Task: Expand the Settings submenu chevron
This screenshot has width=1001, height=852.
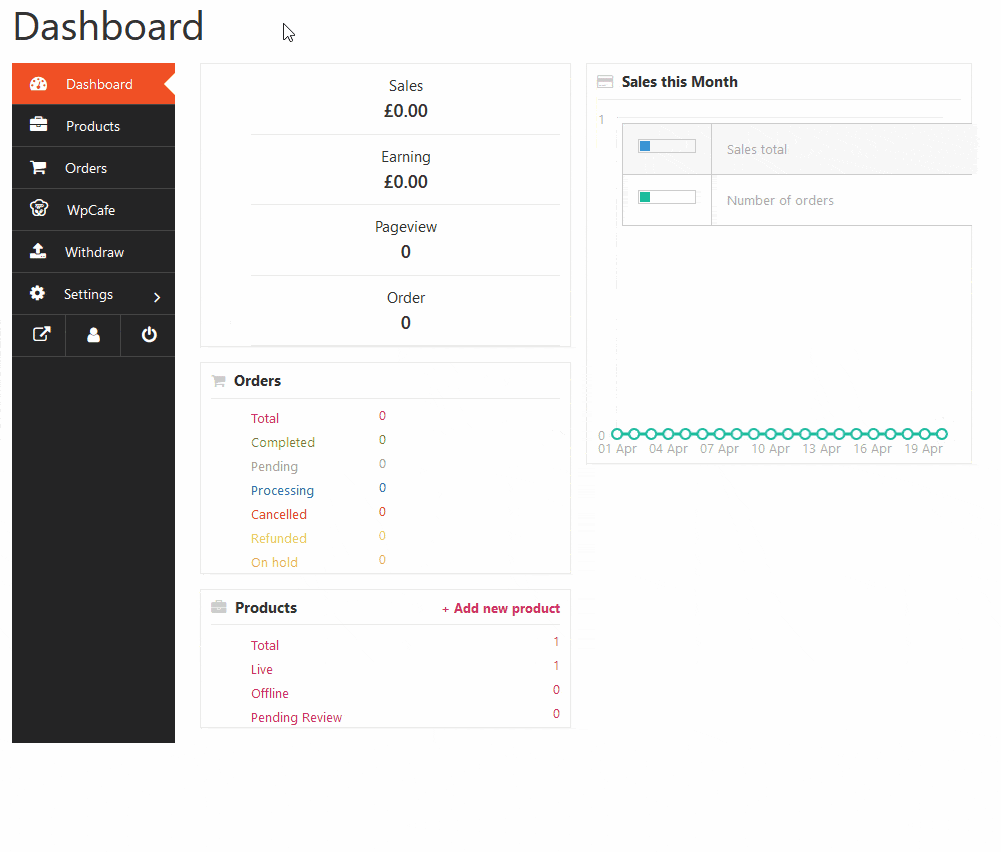Action: [157, 297]
